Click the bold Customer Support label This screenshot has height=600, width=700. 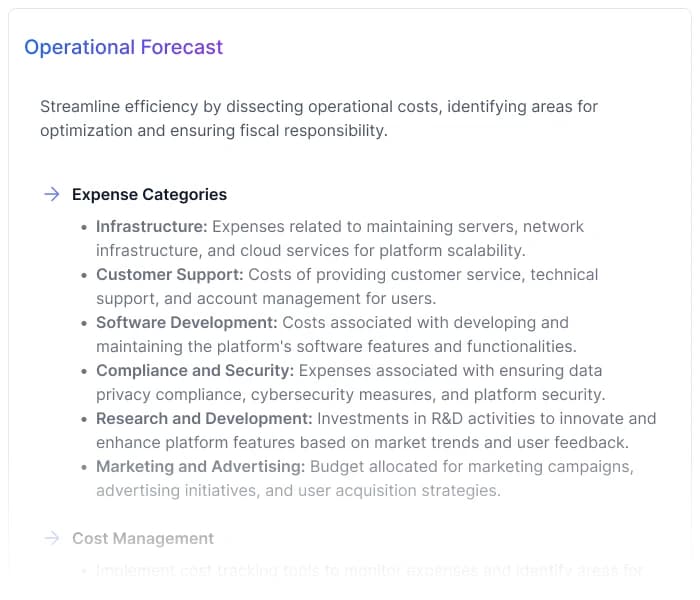coord(169,274)
